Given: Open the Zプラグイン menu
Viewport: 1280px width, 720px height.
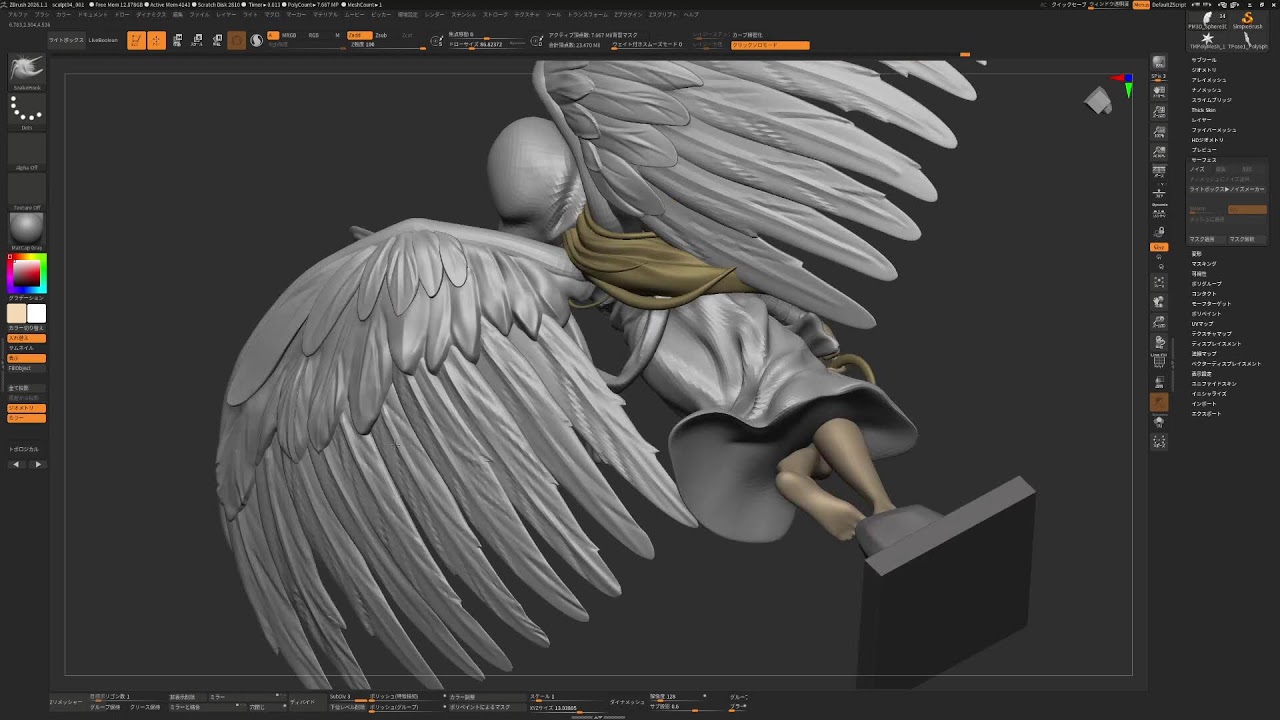Looking at the screenshot, I should pos(628,15).
